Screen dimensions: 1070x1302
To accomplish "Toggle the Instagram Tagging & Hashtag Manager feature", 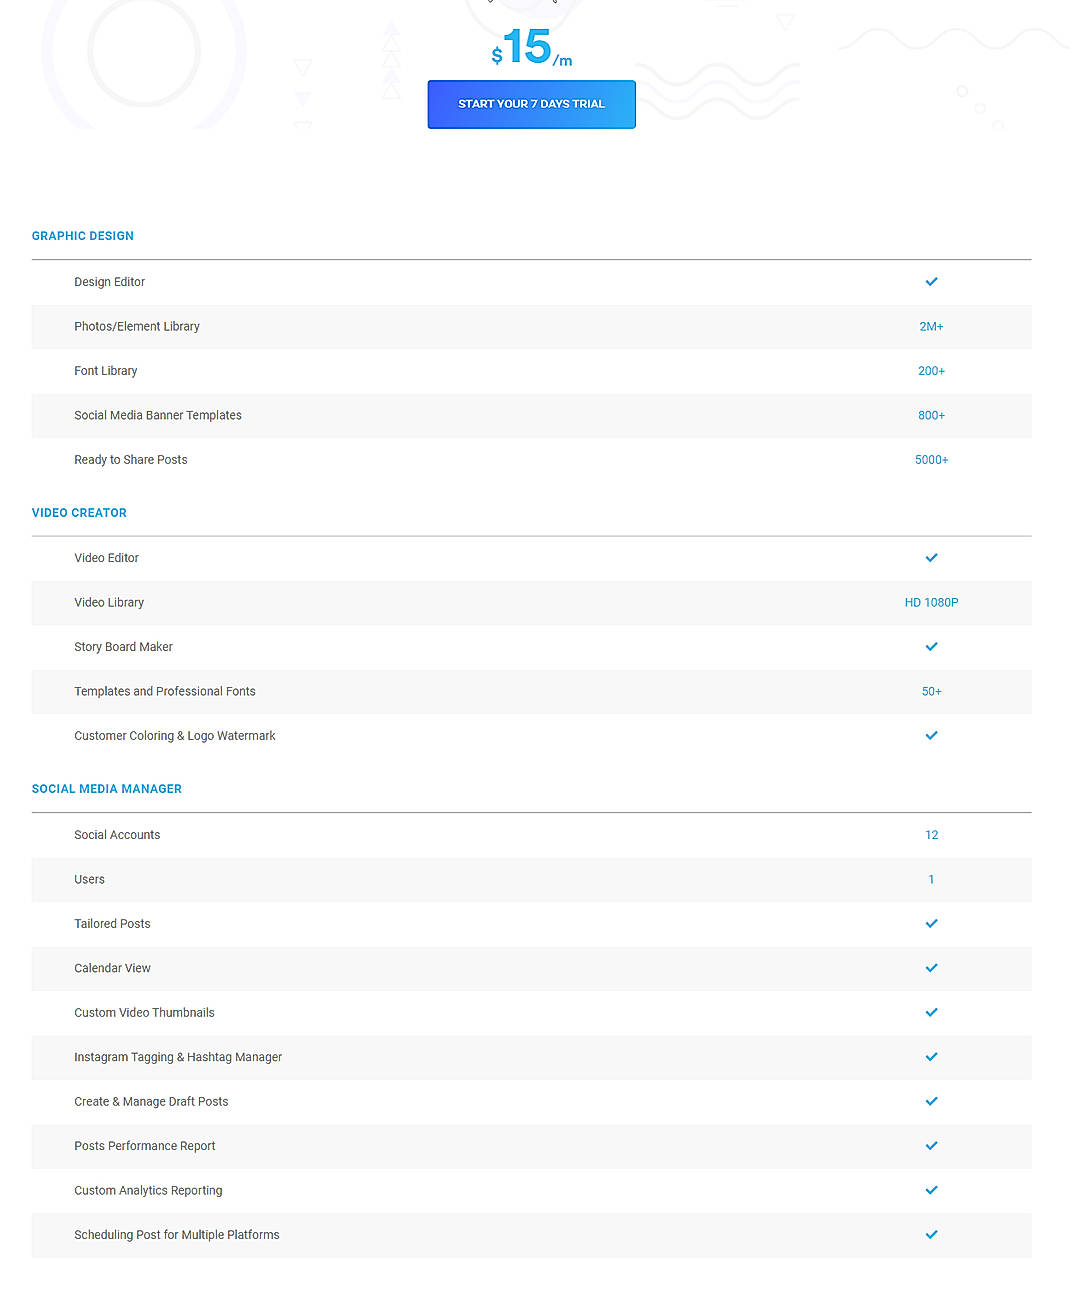I will pos(931,1057).
